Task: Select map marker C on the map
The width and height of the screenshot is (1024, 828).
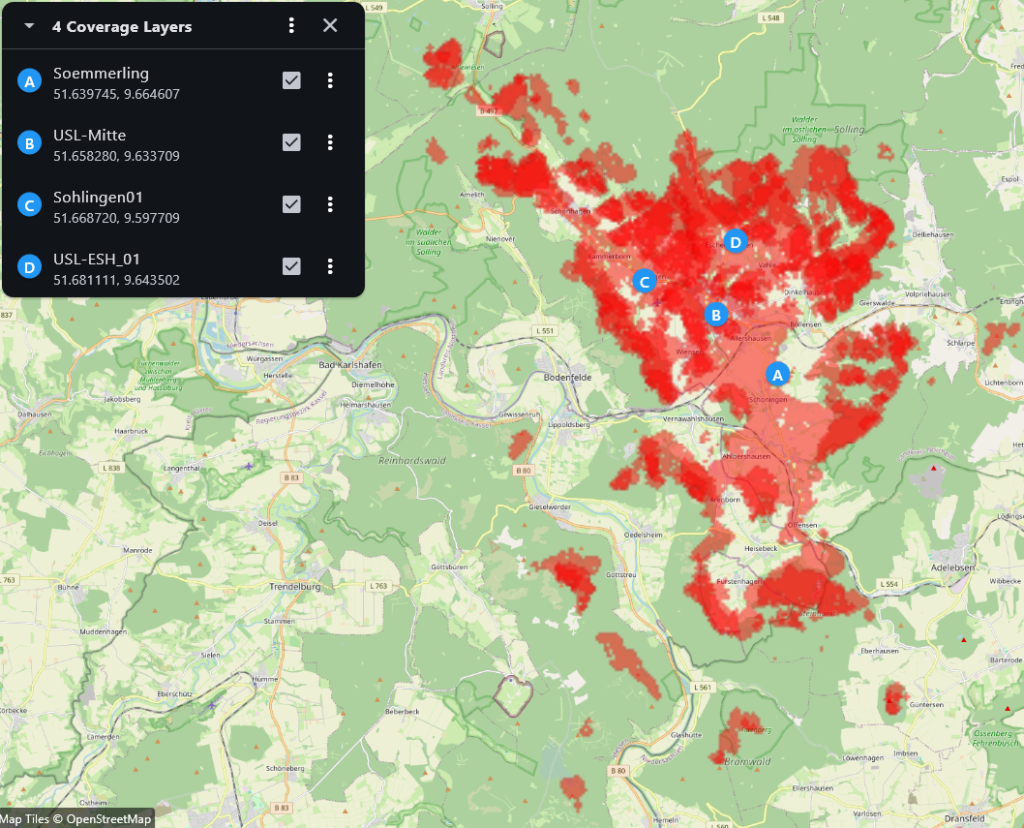Action: pos(645,282)
